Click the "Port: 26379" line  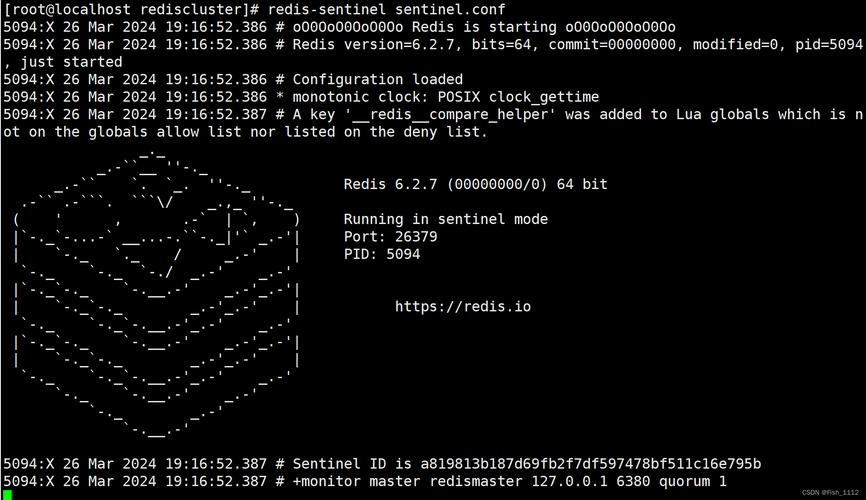390,237
